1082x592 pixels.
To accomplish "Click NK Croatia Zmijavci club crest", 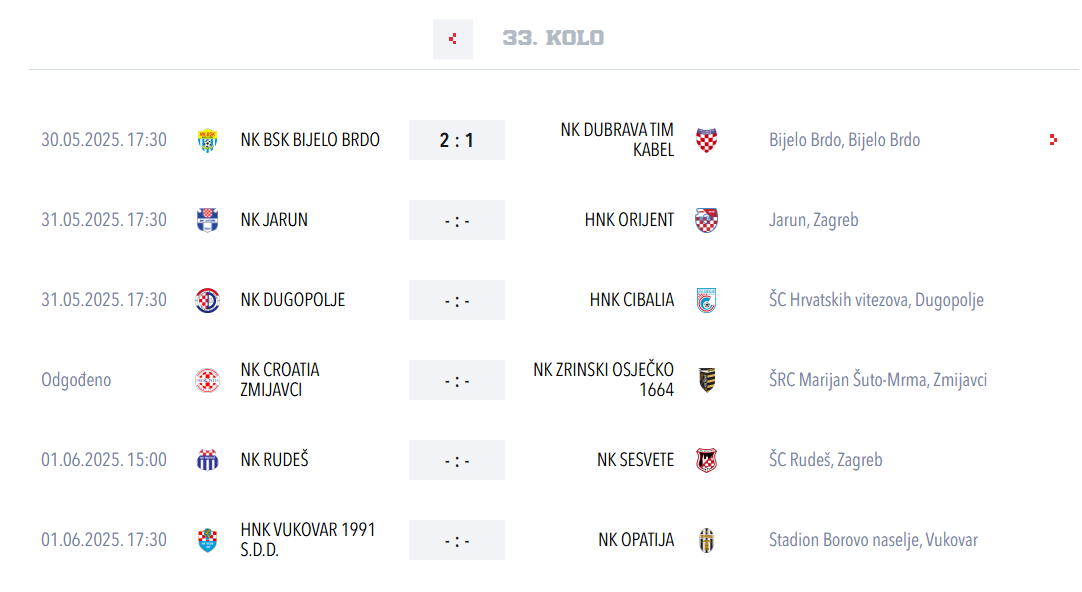I will (207, 380).
